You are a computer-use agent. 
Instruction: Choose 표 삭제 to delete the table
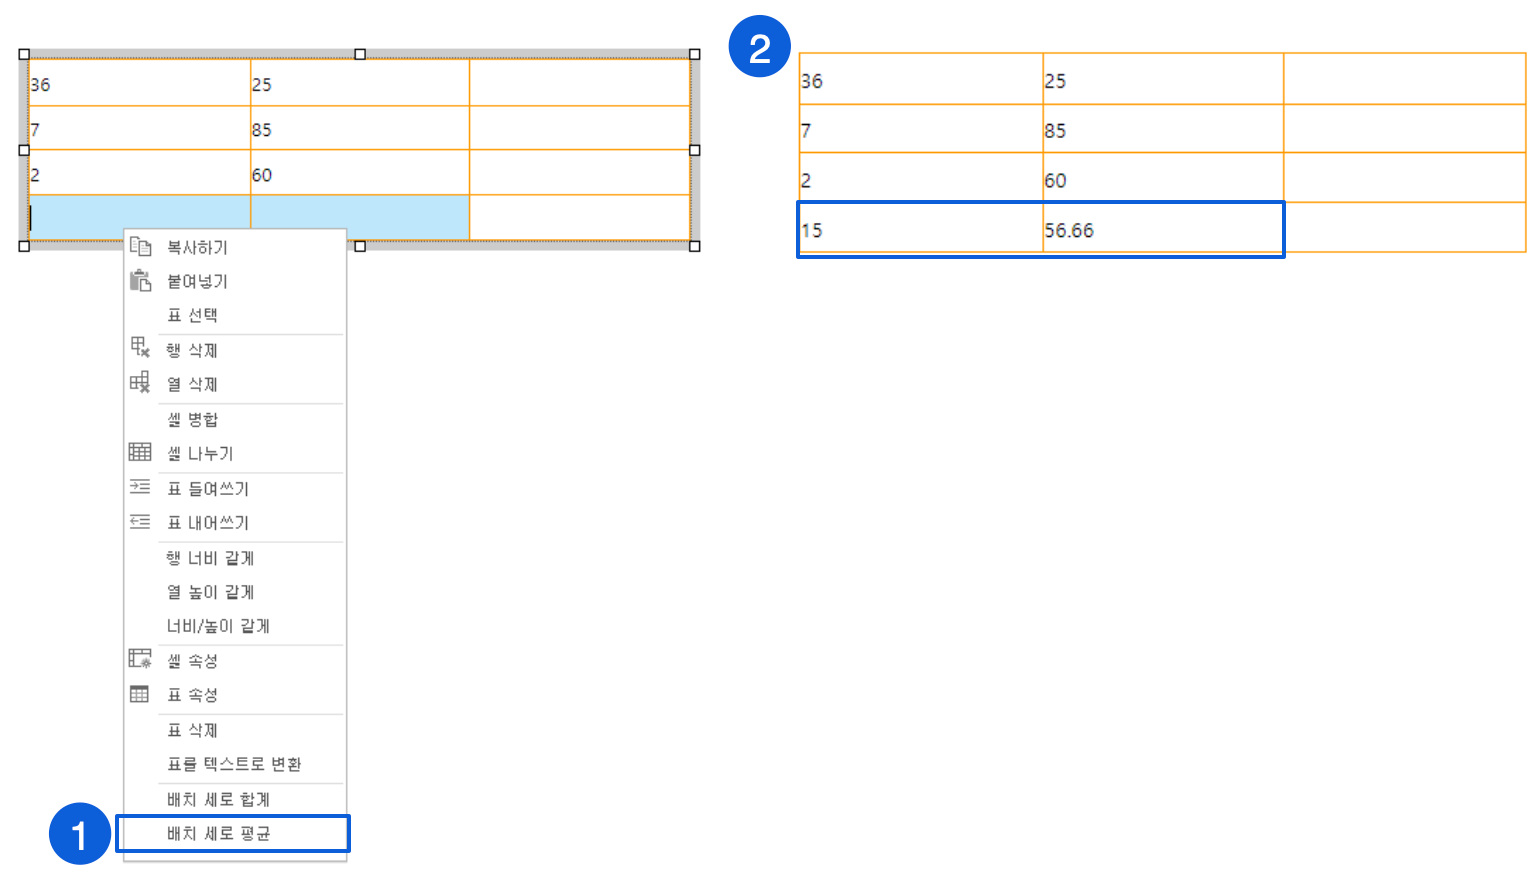(193, 730)
